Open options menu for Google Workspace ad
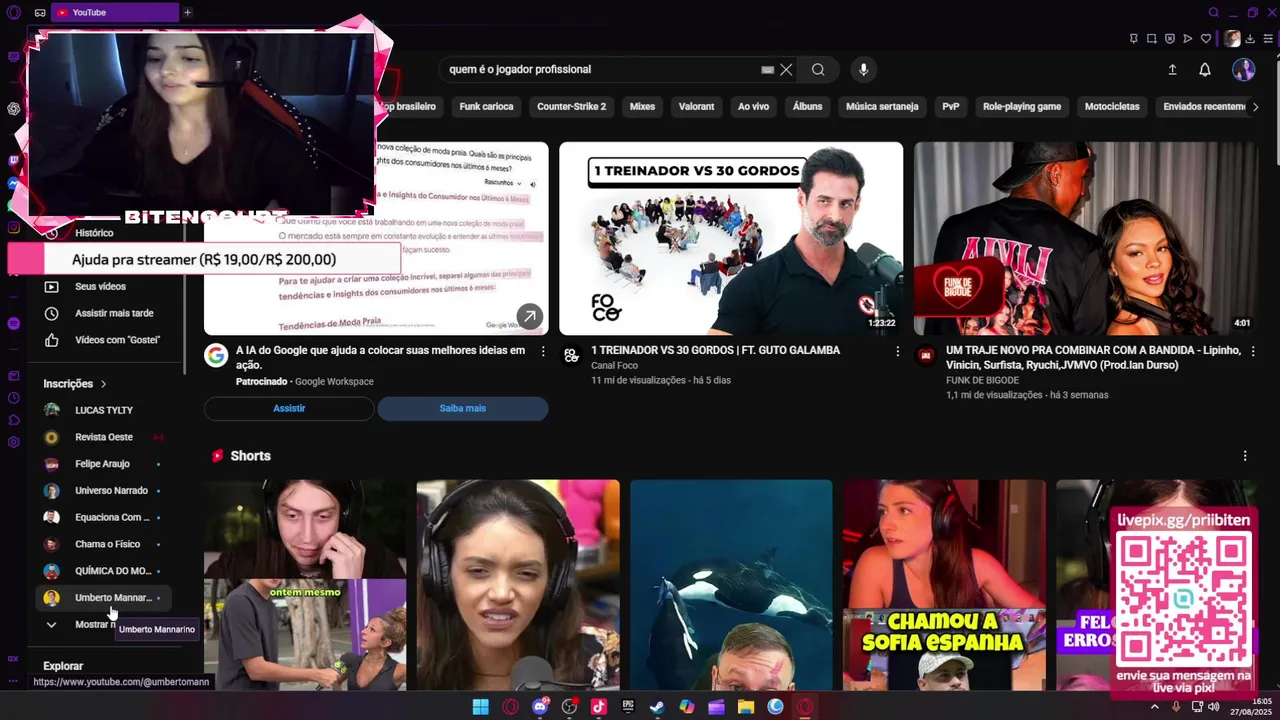The height and width of the screenshot is (720, 1280). (x=543, y=352)
